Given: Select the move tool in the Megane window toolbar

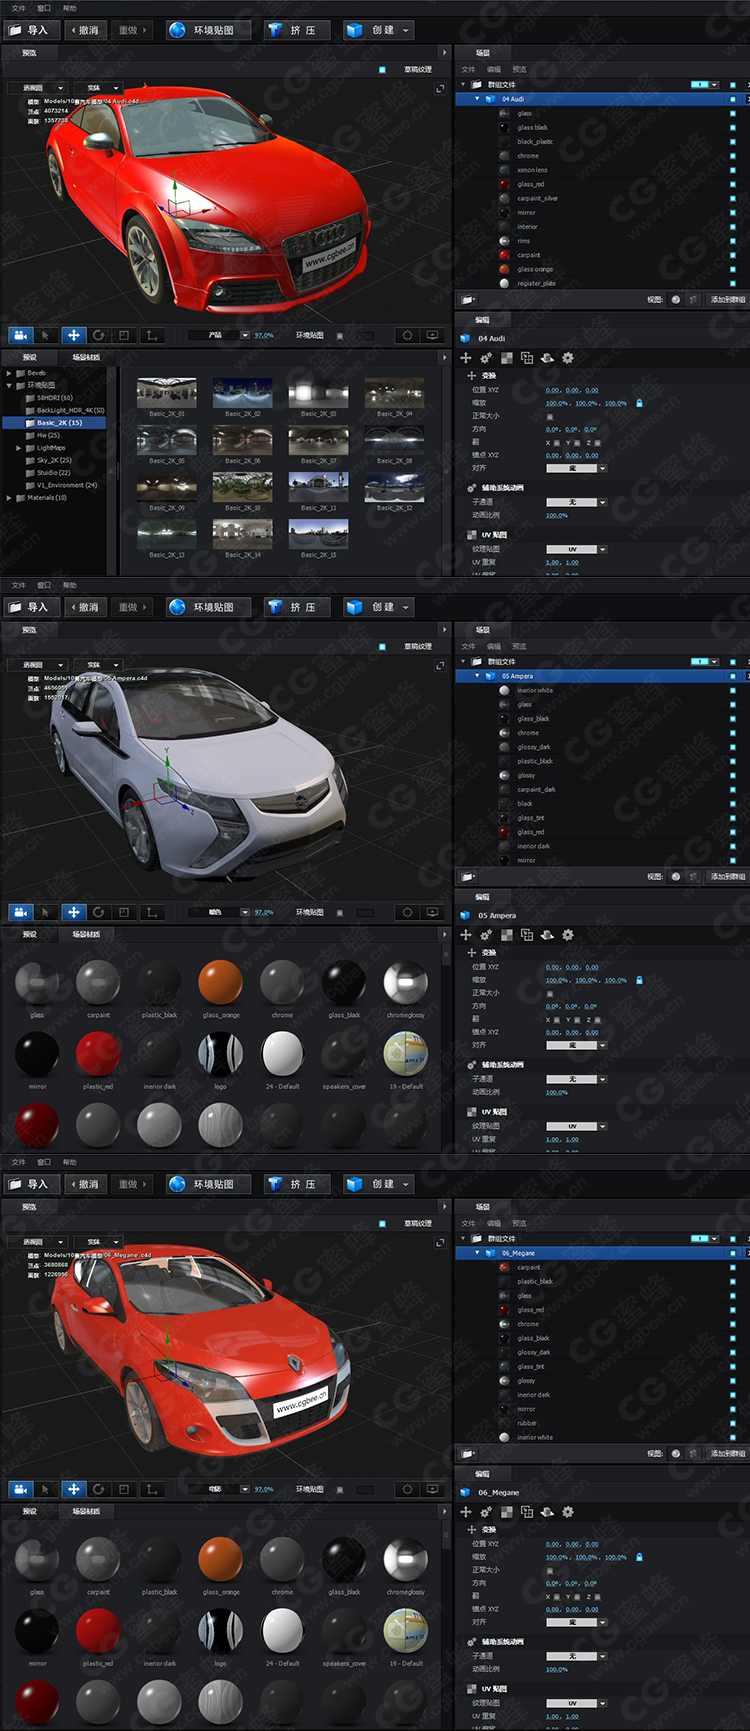Looking at the screenshot, I should click(73, 1489).
